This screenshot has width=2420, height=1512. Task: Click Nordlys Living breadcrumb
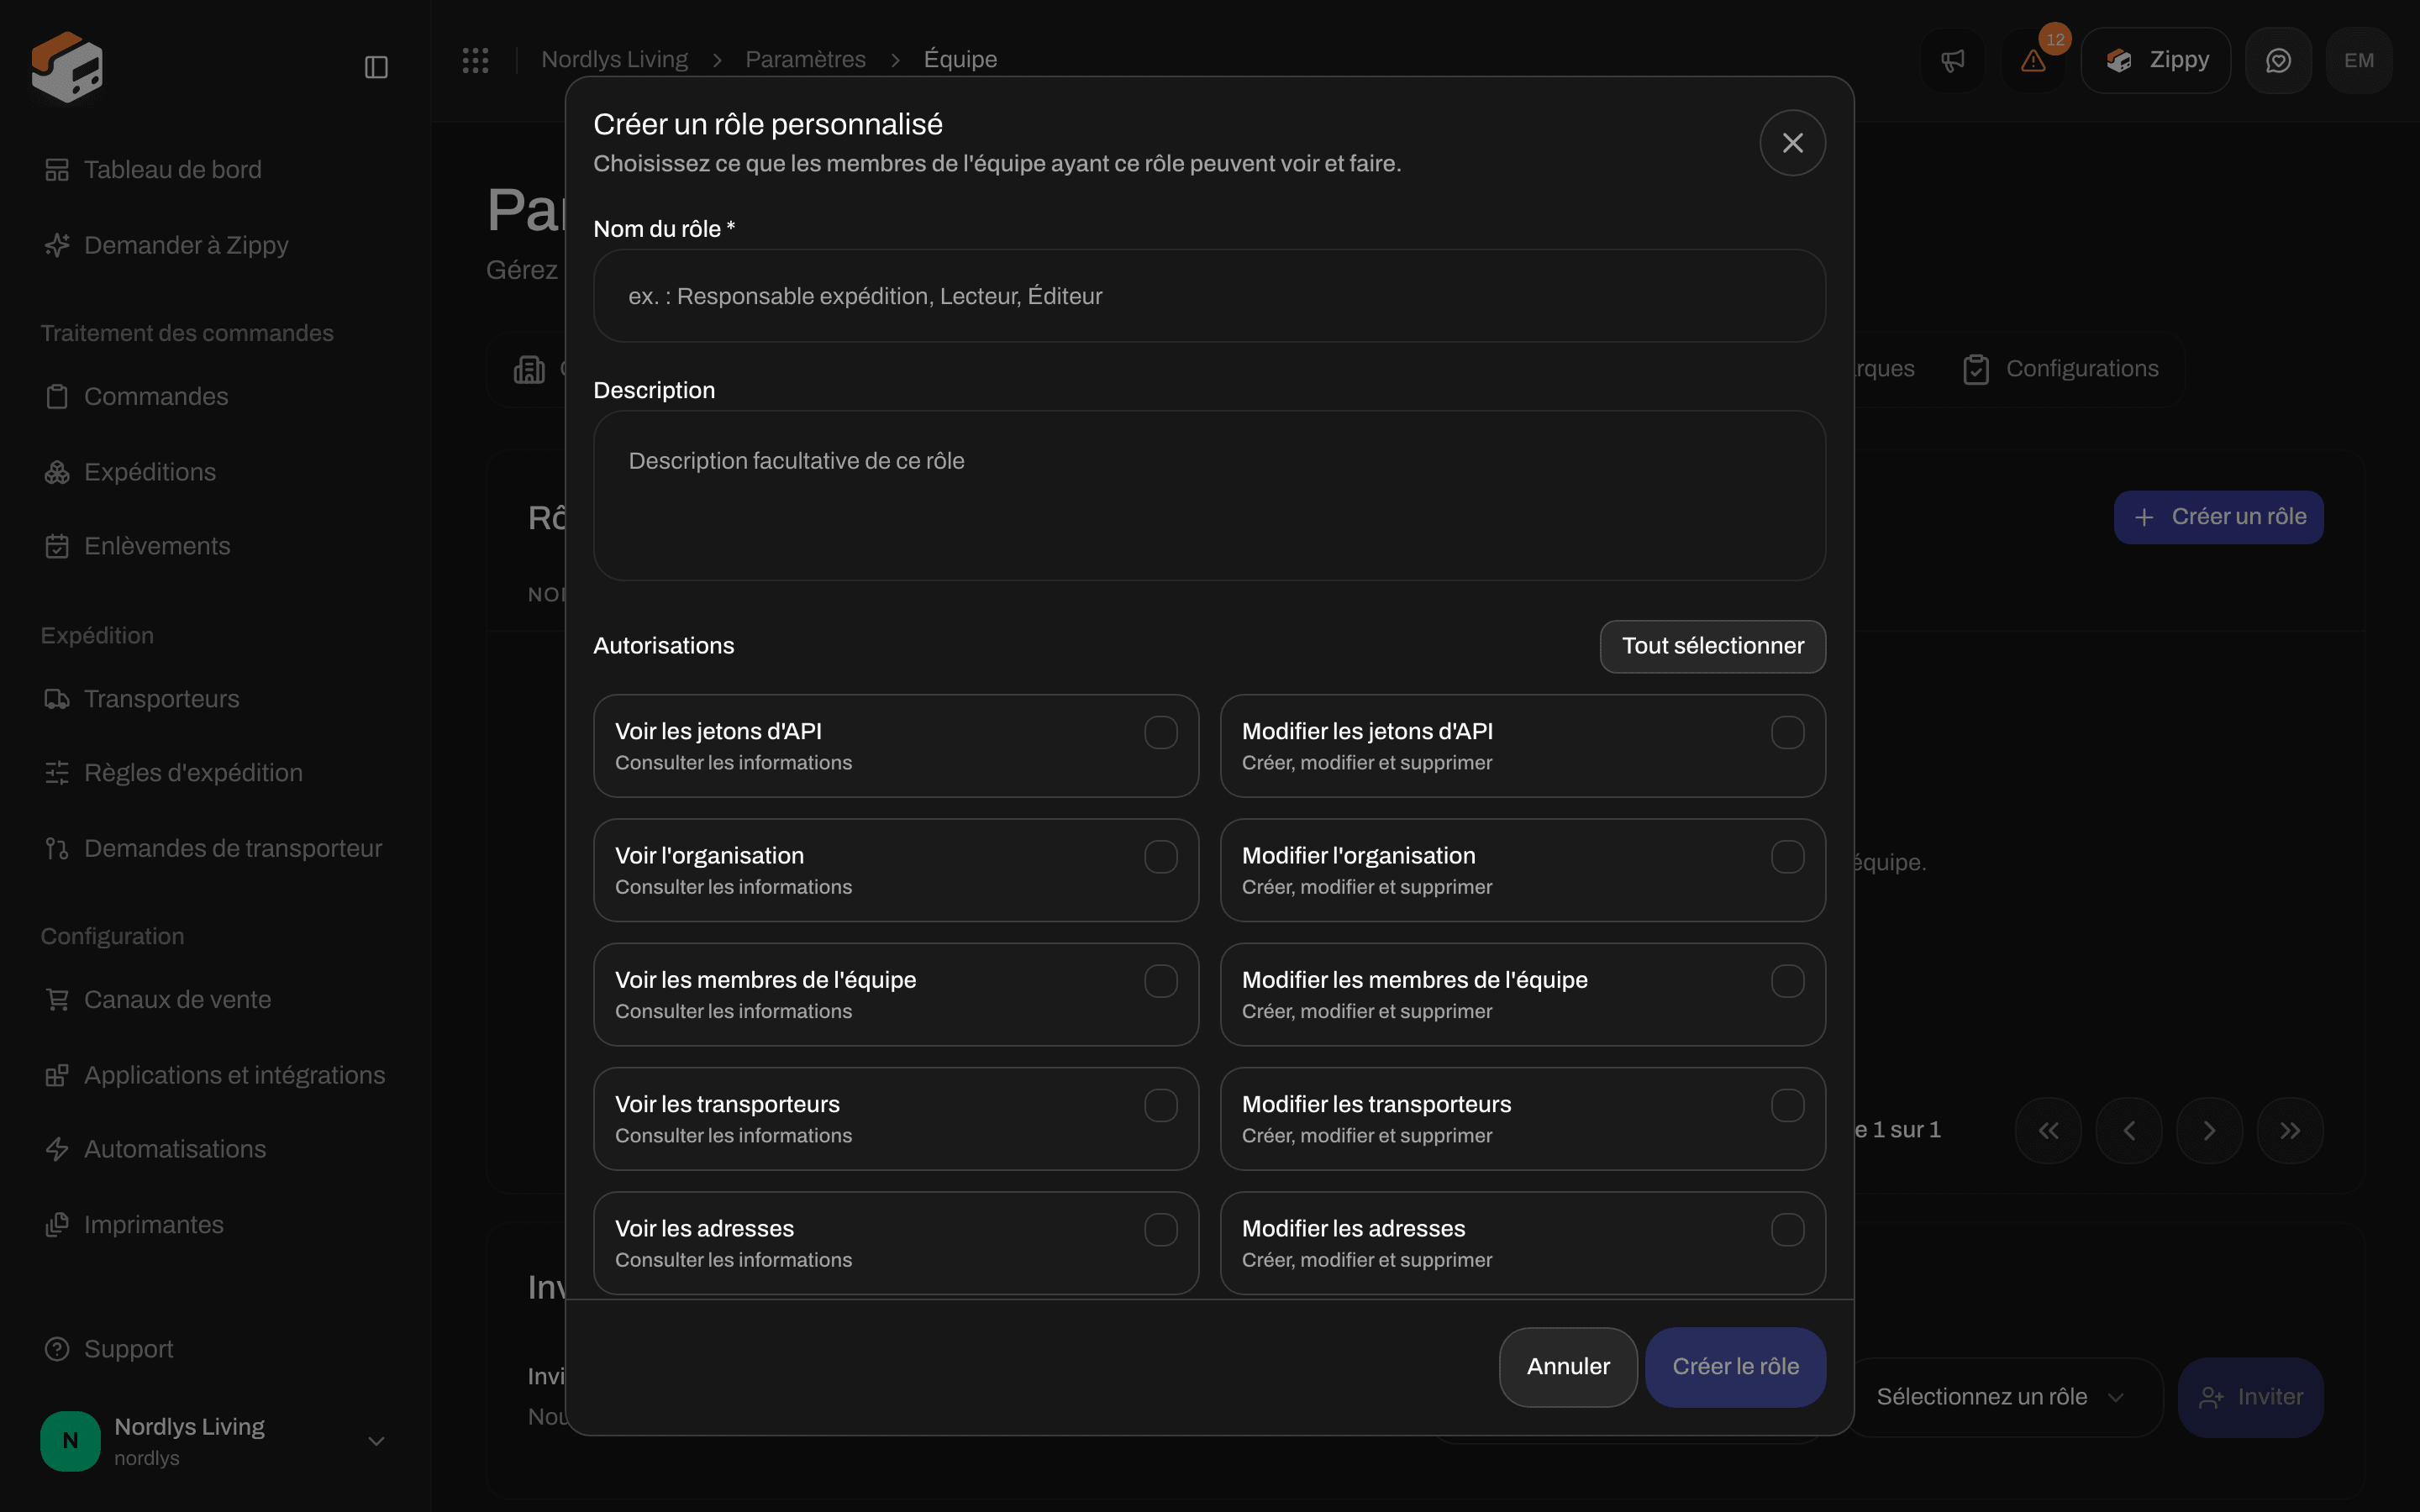(x=614, y=60)
